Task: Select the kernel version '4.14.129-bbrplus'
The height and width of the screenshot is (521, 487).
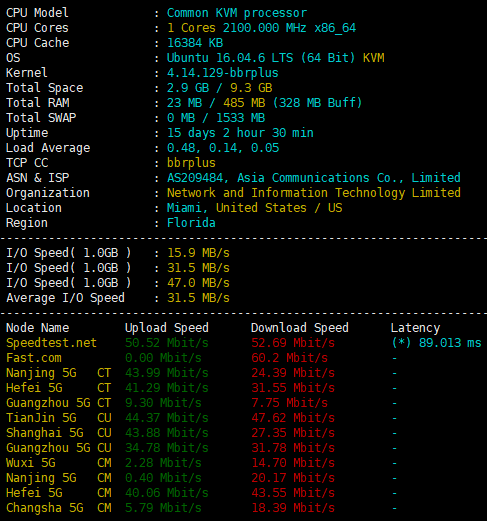Action: [x=223, y=73]
